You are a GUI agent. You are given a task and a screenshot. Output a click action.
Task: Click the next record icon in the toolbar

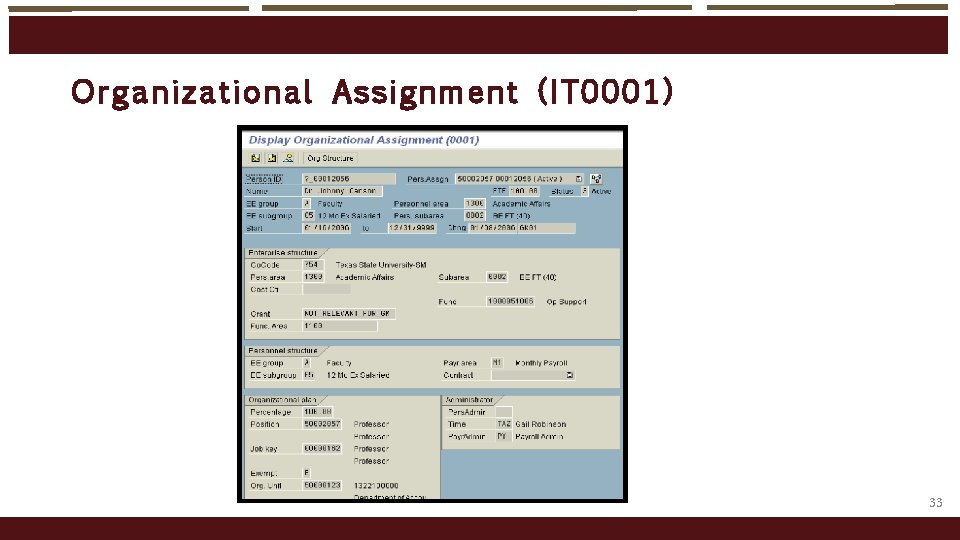[x=272, y=158]
